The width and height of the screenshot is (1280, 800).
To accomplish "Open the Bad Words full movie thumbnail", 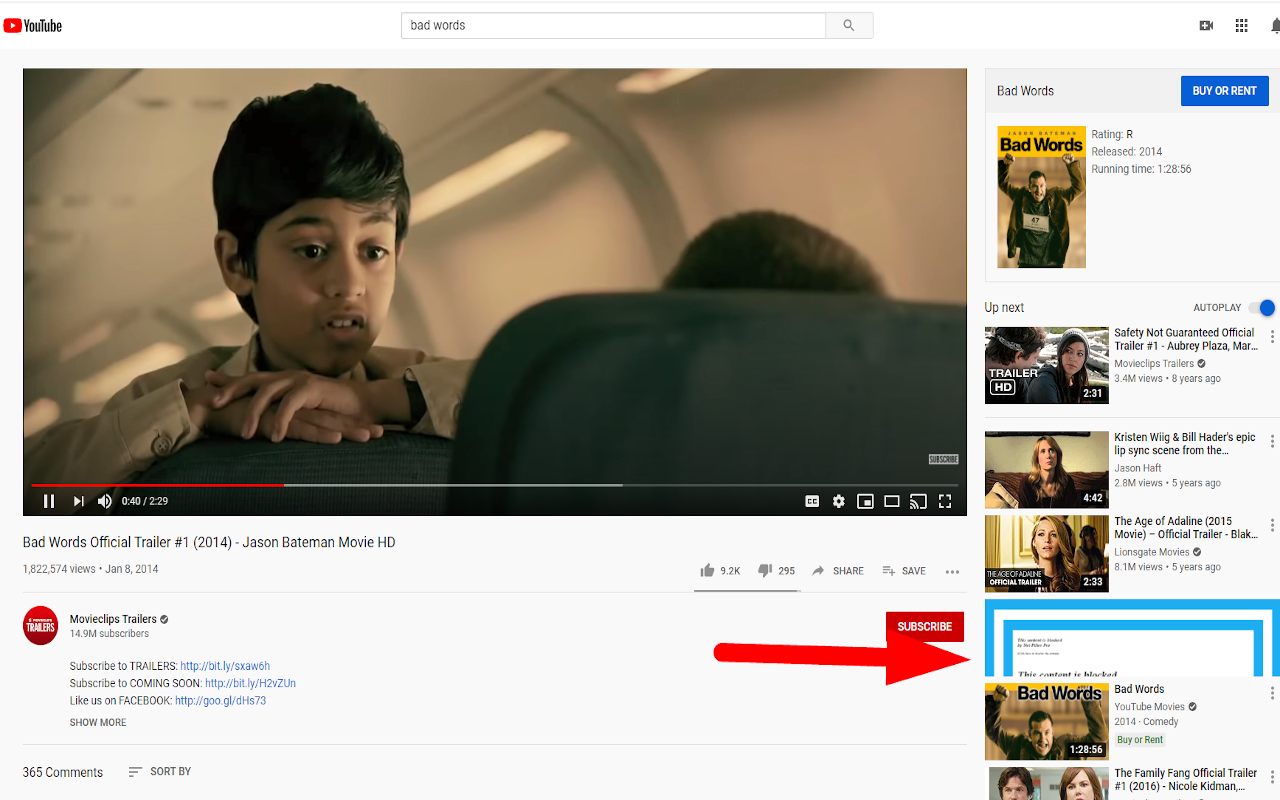I will (1047, 721).
